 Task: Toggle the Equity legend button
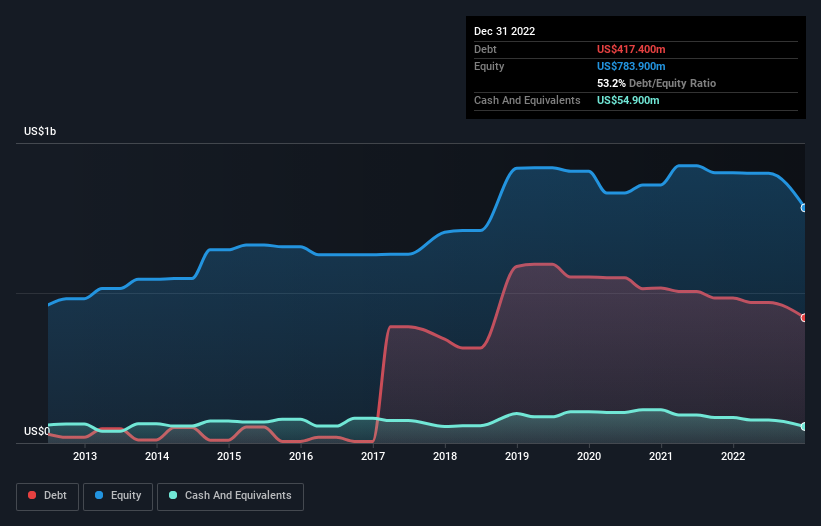tap(118, 496)
